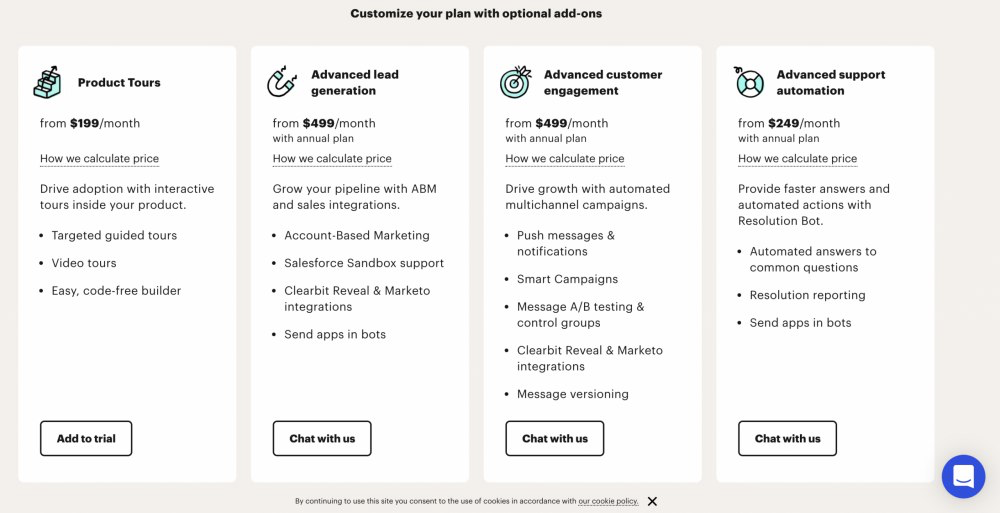
Task: Click the Product Tours card heading
Action: 119,83
